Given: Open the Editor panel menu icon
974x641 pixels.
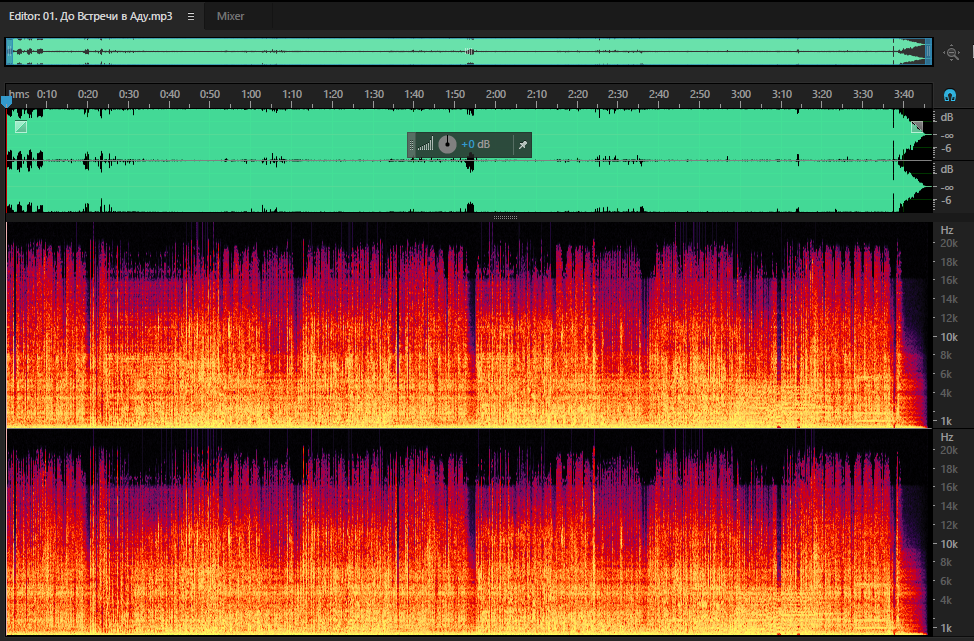Looking at the screenshot, I should [191, 17].
